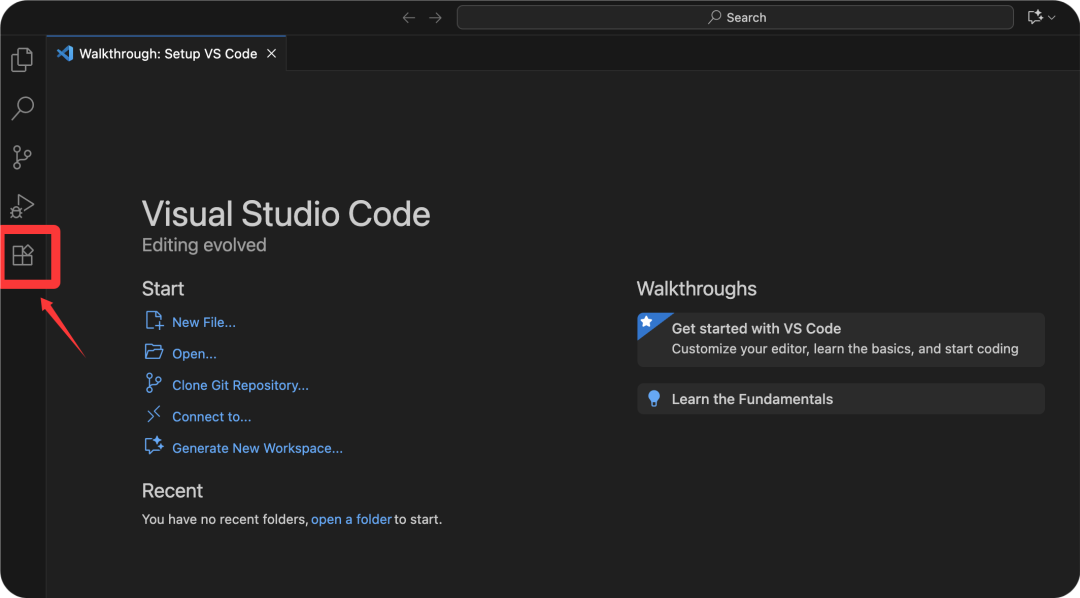Click the Walkthroughs section heading

point(696,289)
